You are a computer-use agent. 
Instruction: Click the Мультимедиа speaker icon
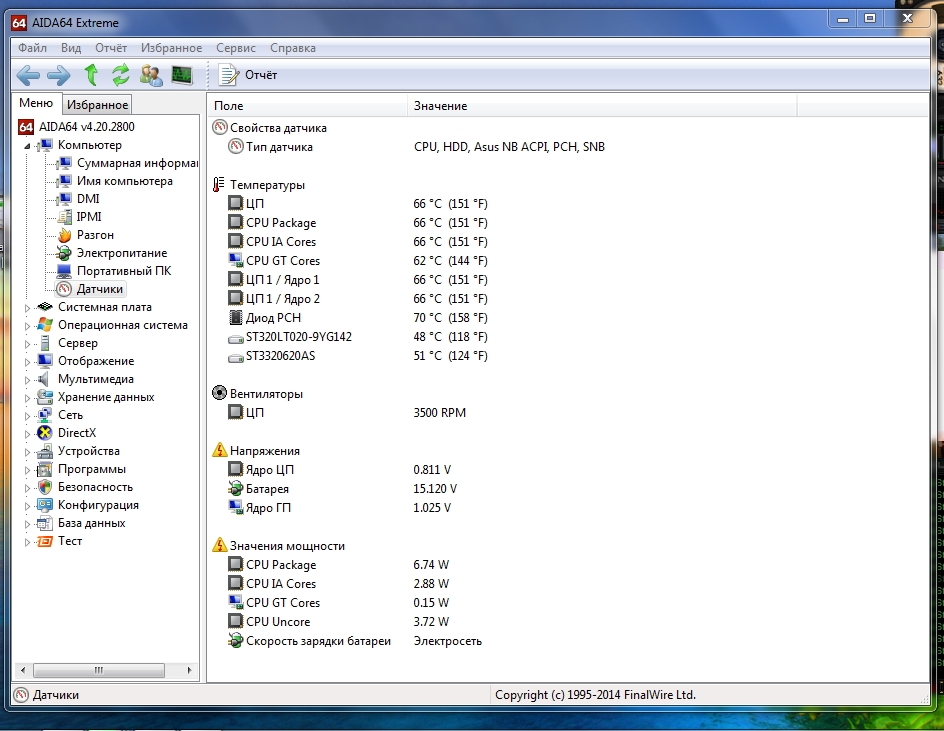click(x=45, y=379)
